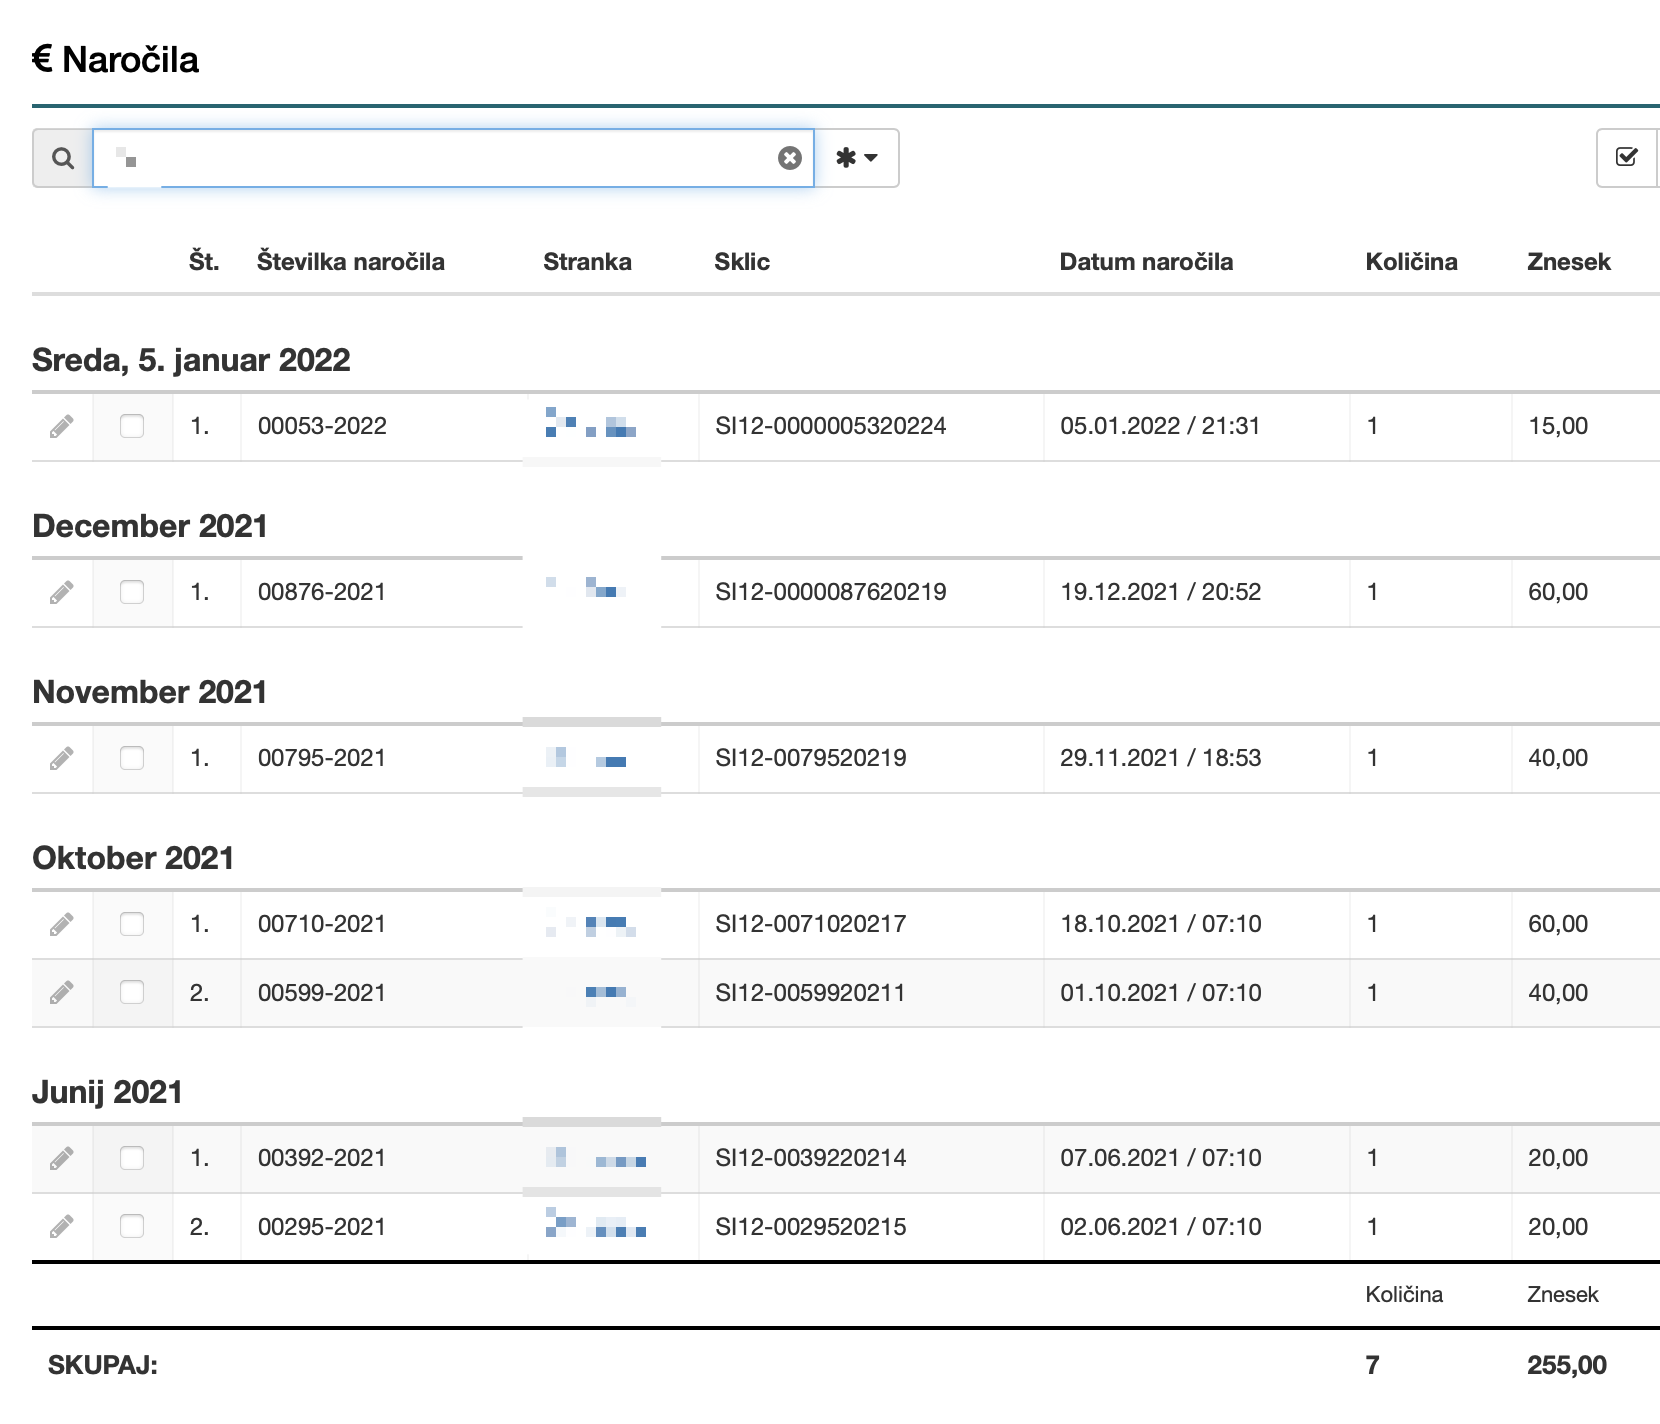Click date 19.12.2021 / 20:52

[x=1160, y=592]
